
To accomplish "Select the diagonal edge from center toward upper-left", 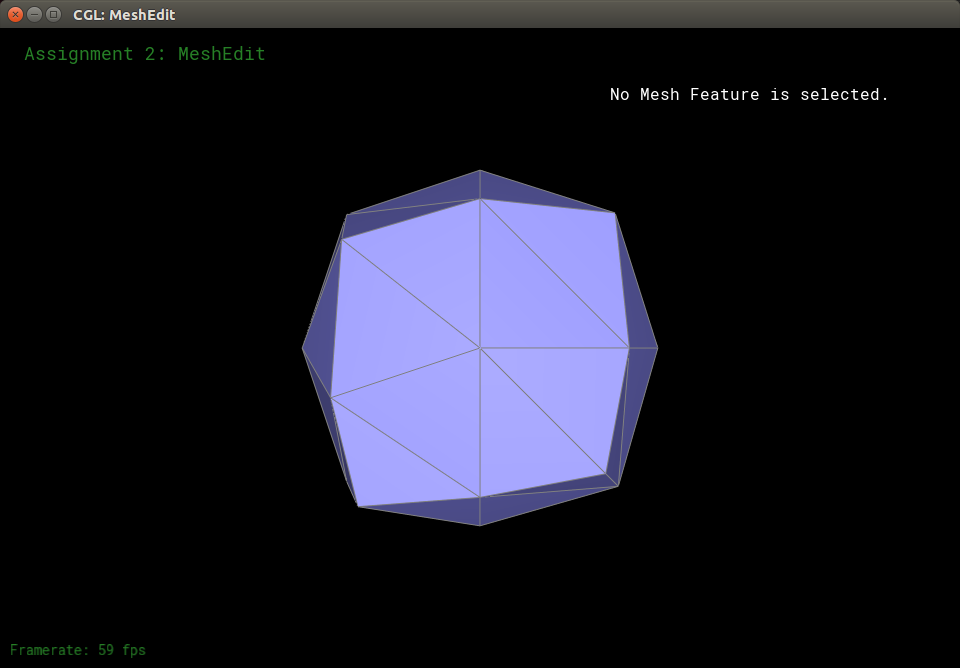I will (410, 293).
